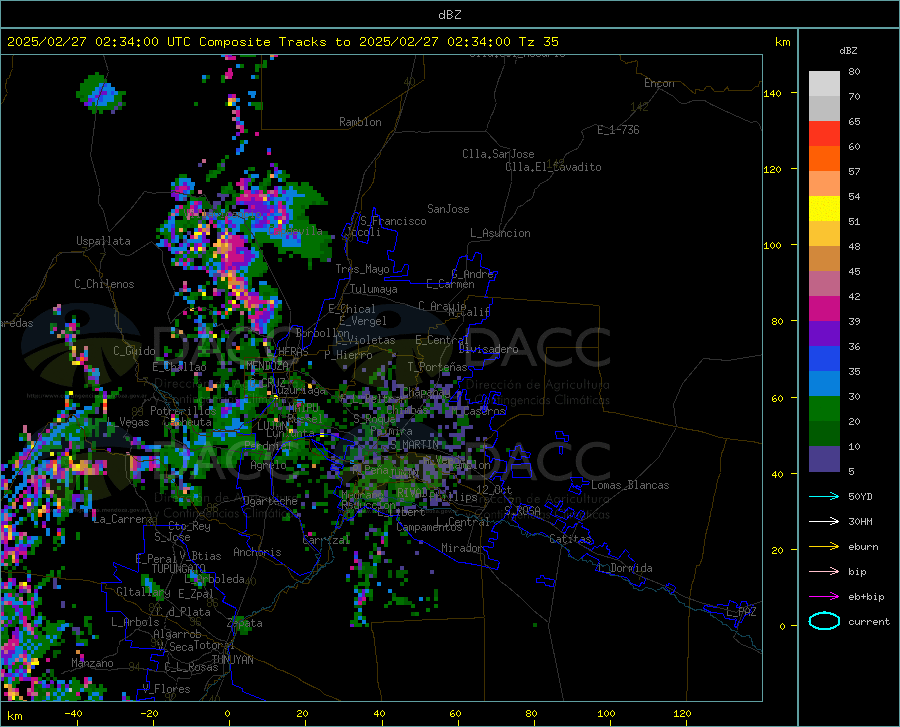Click the 'Lomas_Blancas' map label
The height and width of the screenshot is (727, 900).
click(630, 485)
